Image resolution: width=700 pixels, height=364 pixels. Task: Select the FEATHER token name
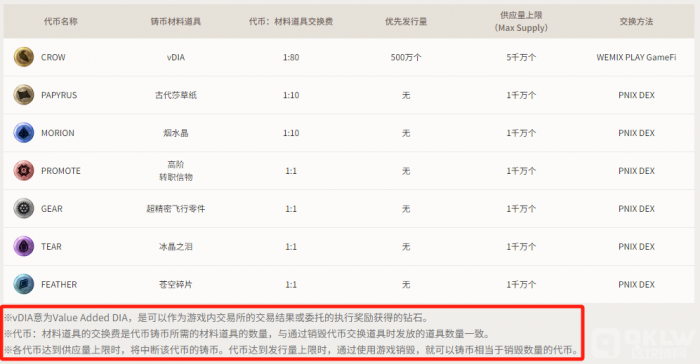[59, 285]
